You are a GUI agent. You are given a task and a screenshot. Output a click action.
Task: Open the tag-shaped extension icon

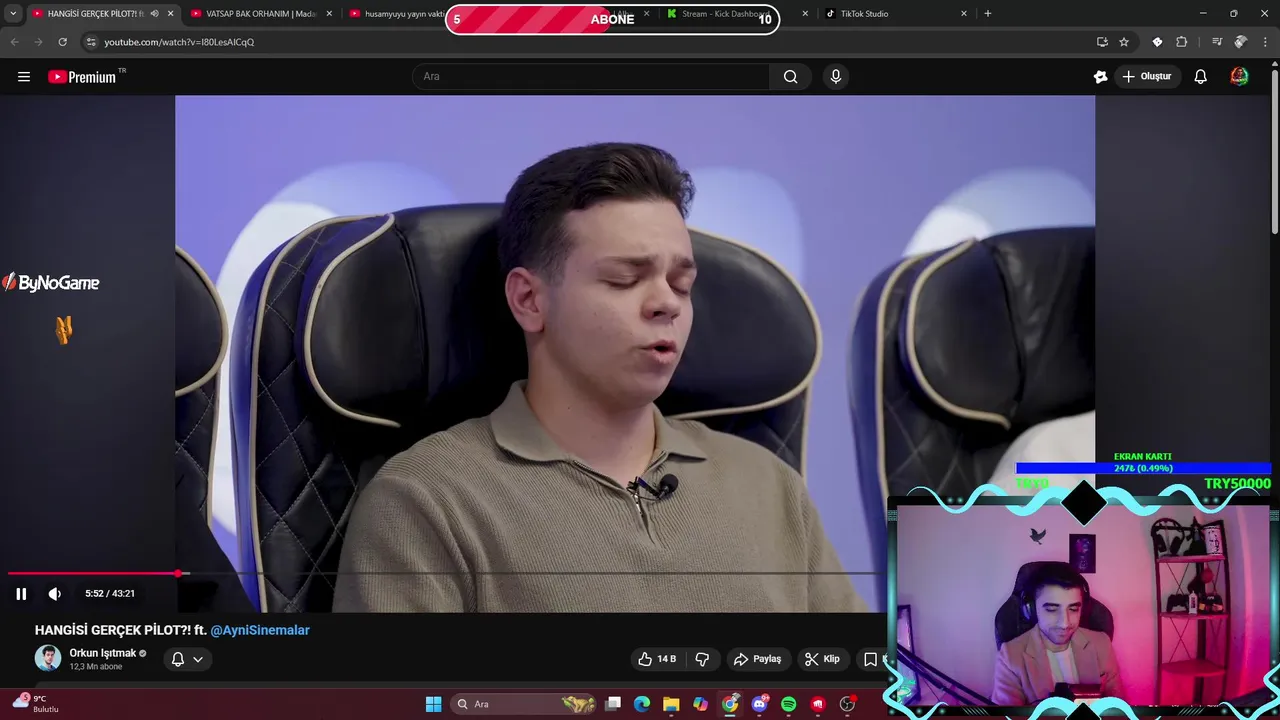[1157, 42]
